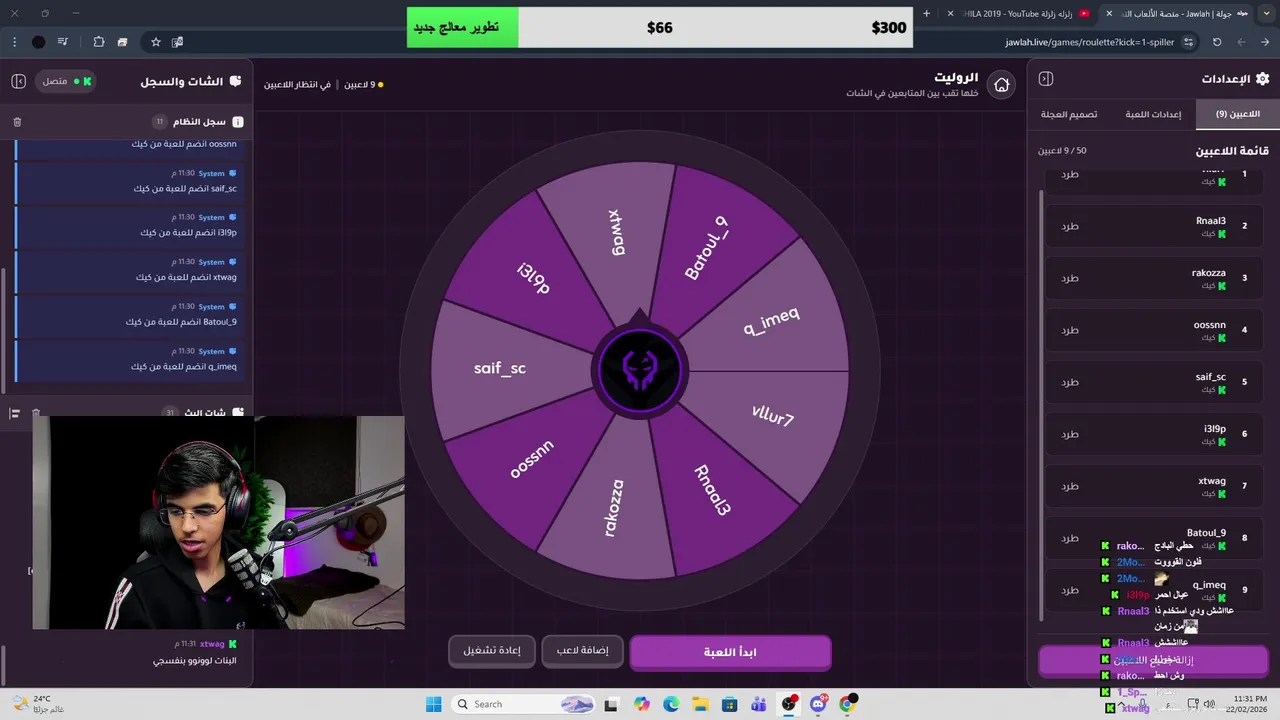Click the إعادة تشغيل button
1280x720 pixels.
pos(491,651)
